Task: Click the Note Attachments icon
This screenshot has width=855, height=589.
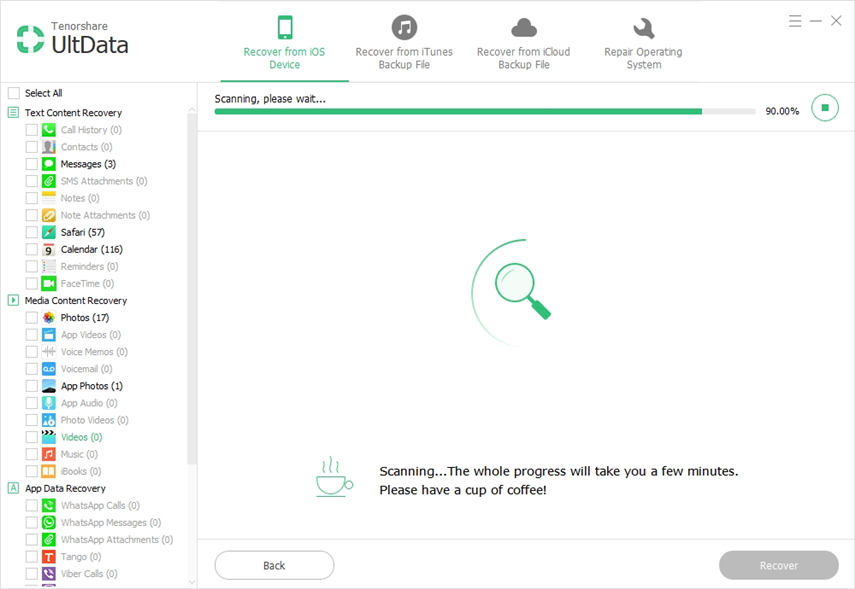Action: pos(49,215)
